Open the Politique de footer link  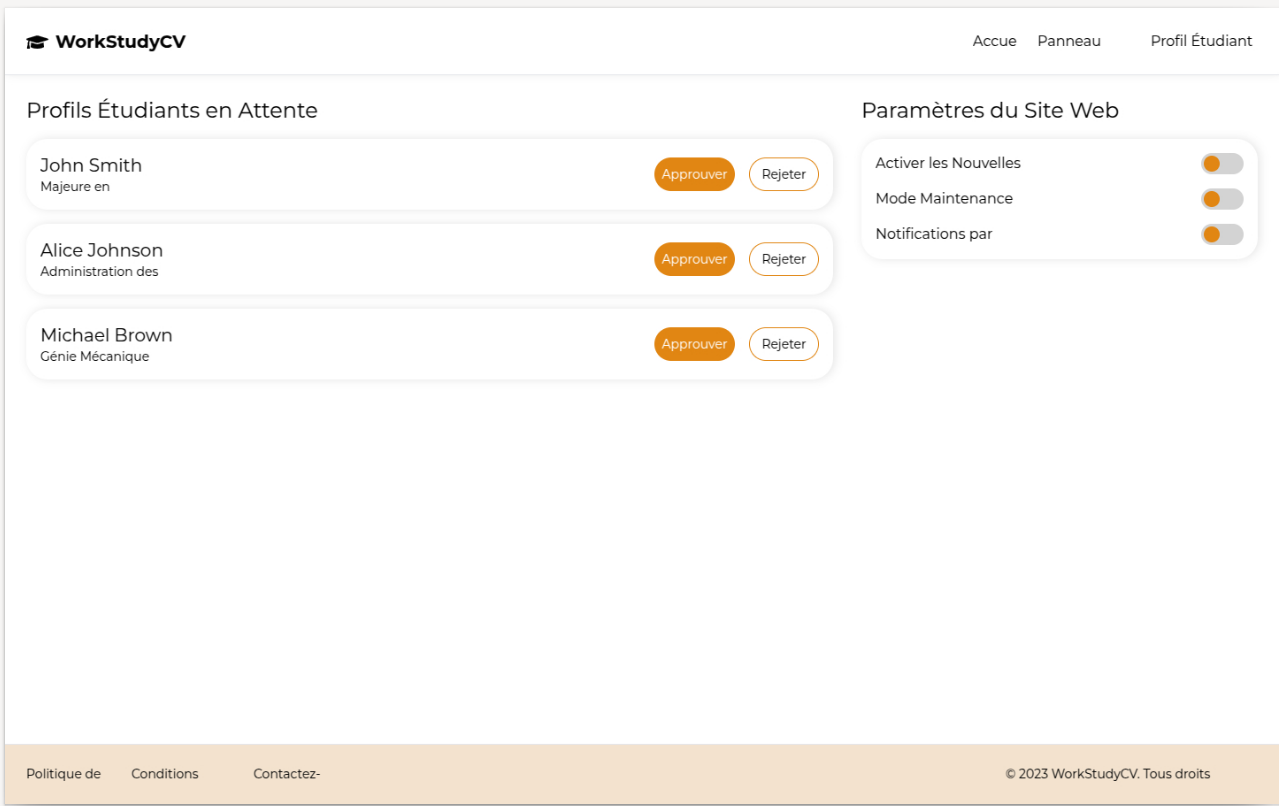tap(63, 774)
